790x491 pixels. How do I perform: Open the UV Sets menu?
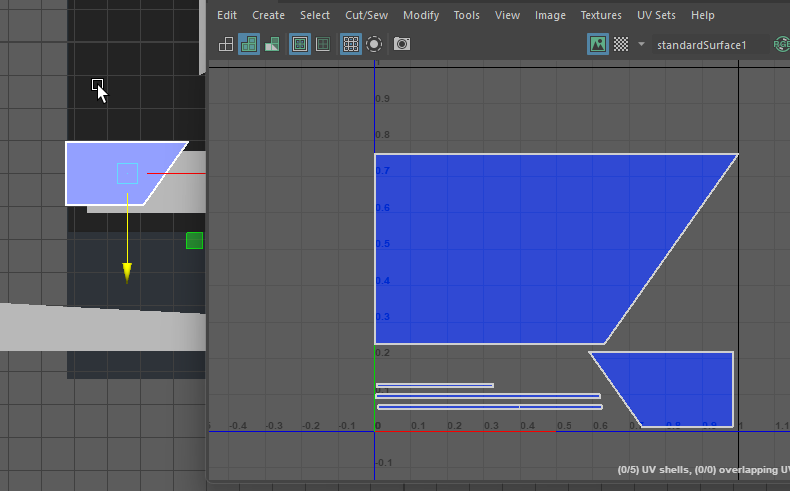(656, 15)
